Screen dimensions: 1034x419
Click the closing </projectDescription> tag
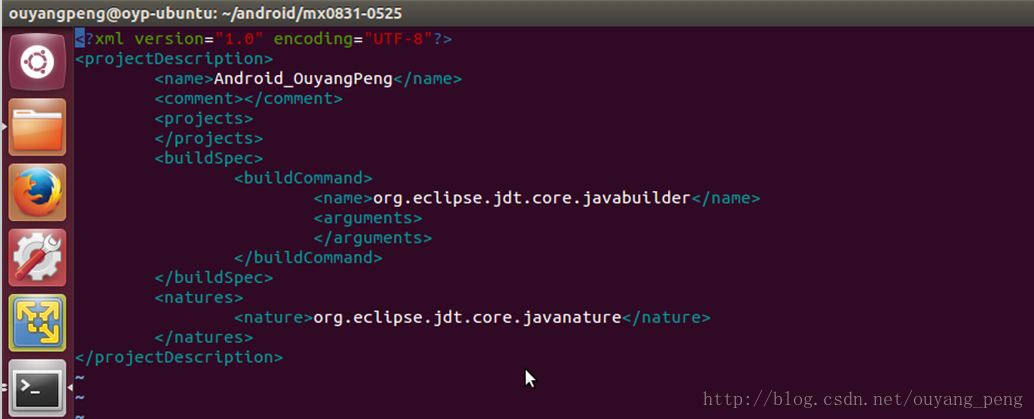pyautogui.click(x=179, y=357)
